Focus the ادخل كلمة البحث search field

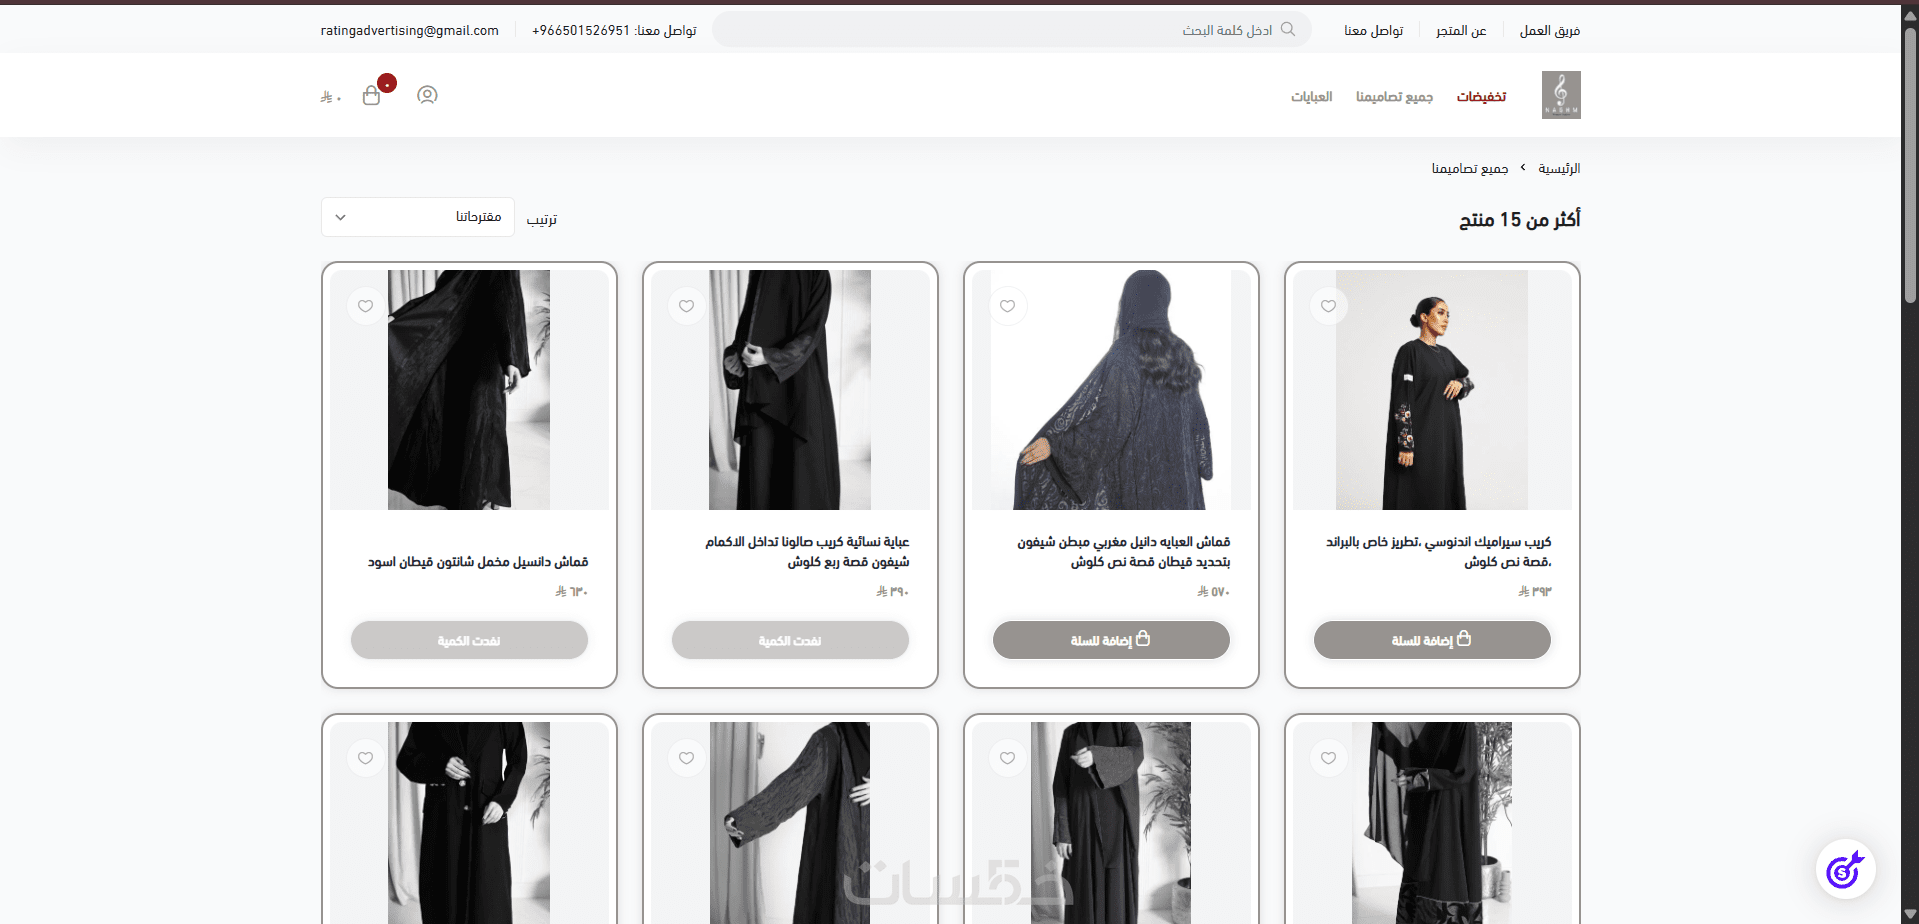pyautogui.click(x=1011, y=30)
